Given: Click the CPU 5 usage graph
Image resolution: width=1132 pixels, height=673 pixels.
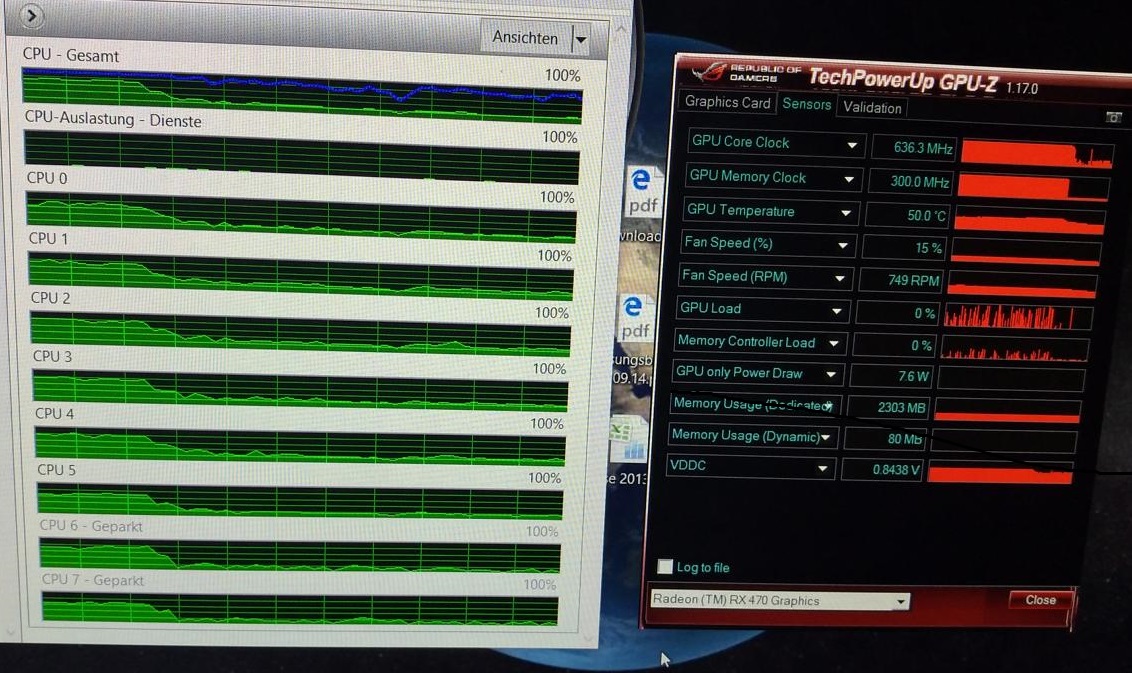Looking at the screenshot, I should coord(300,501).
